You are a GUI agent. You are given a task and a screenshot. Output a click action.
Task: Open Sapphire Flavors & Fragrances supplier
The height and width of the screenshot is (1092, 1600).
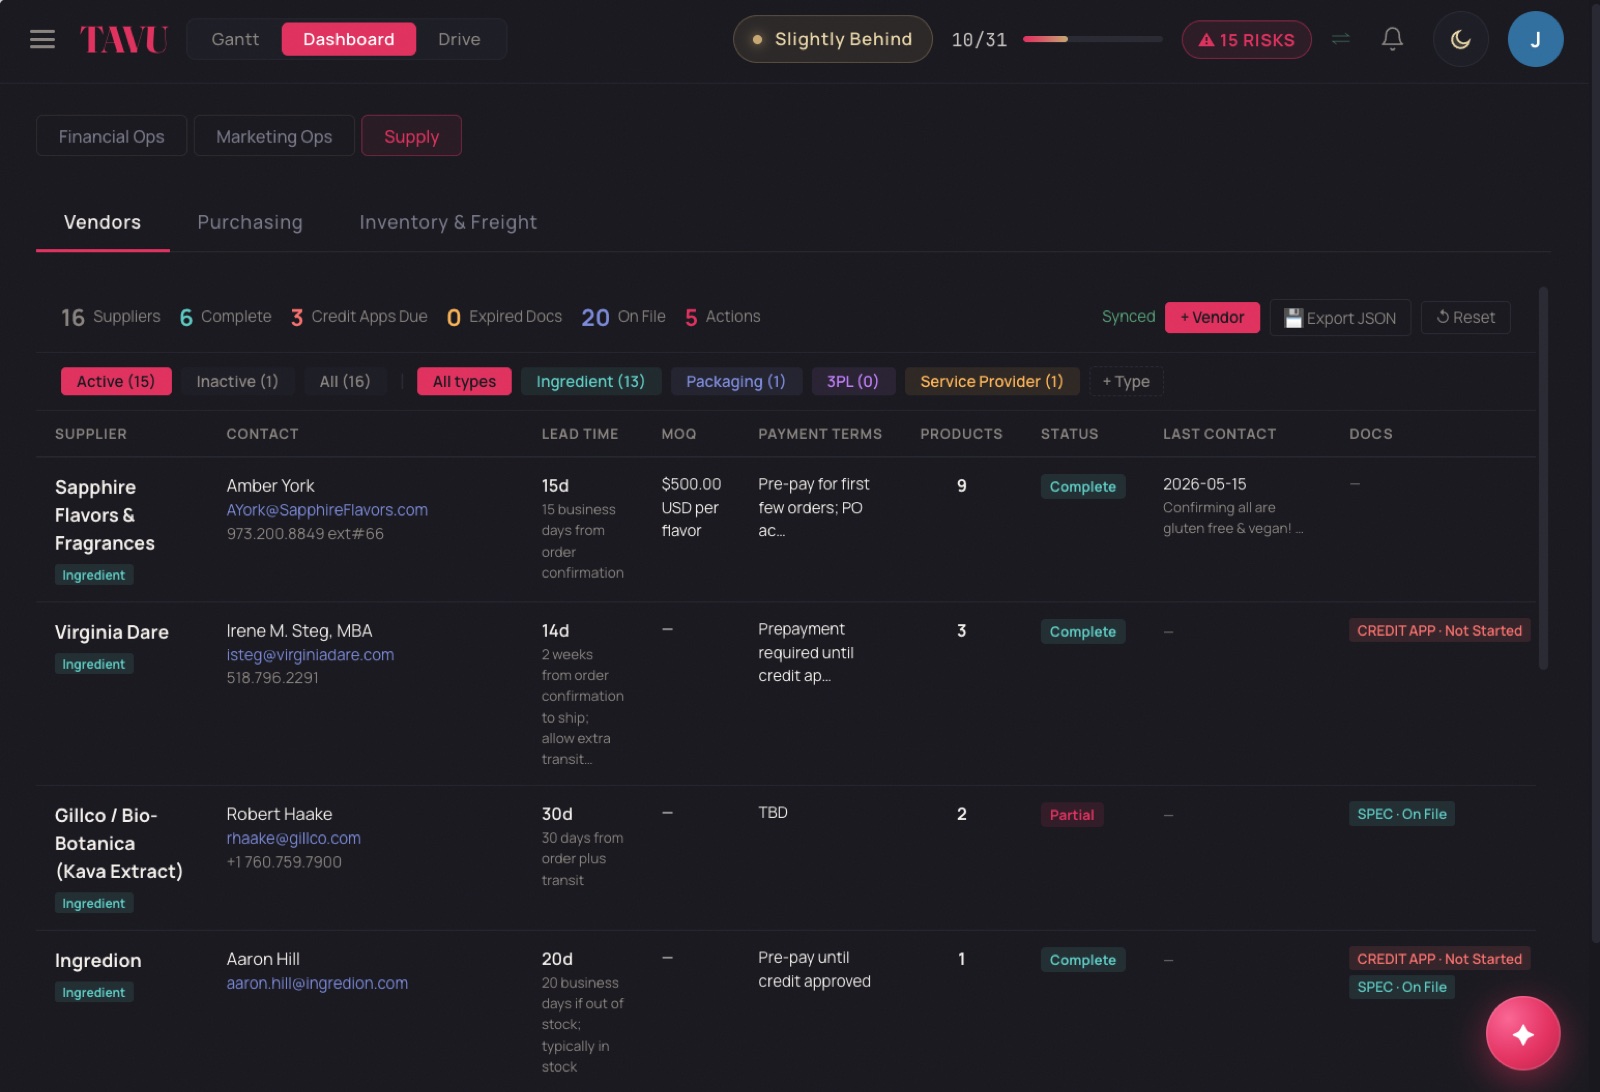[x=105, y=515]
